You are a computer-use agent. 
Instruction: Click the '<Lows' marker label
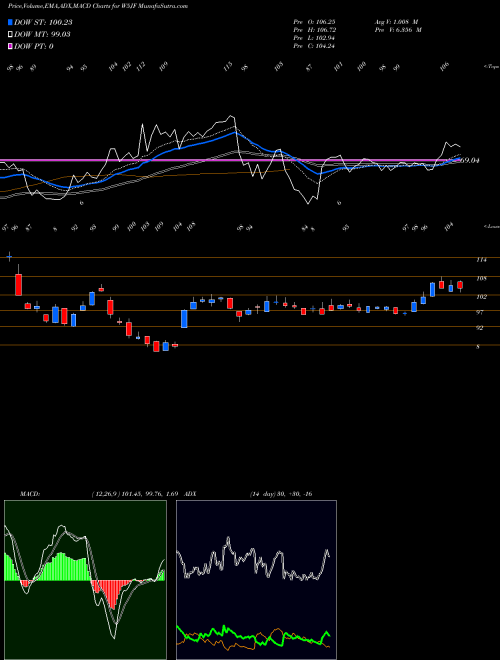(491, 226)
